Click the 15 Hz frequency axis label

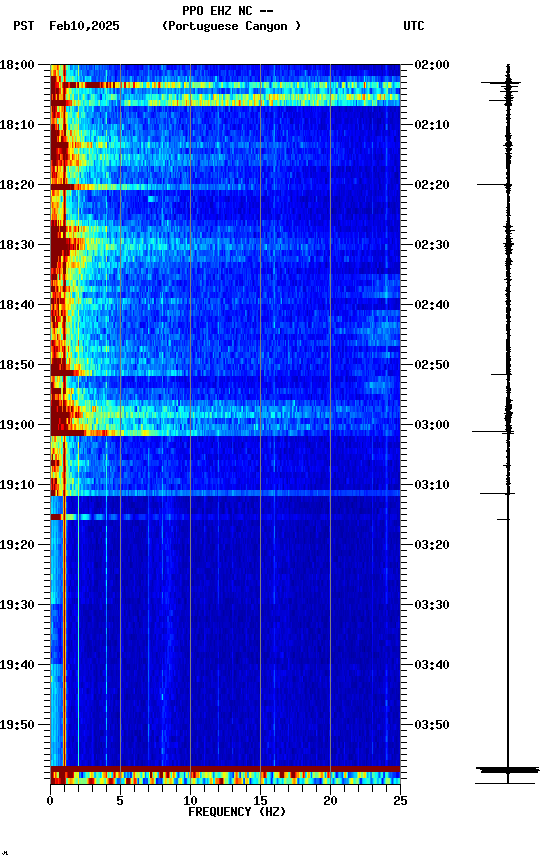(x=260, y=801)
